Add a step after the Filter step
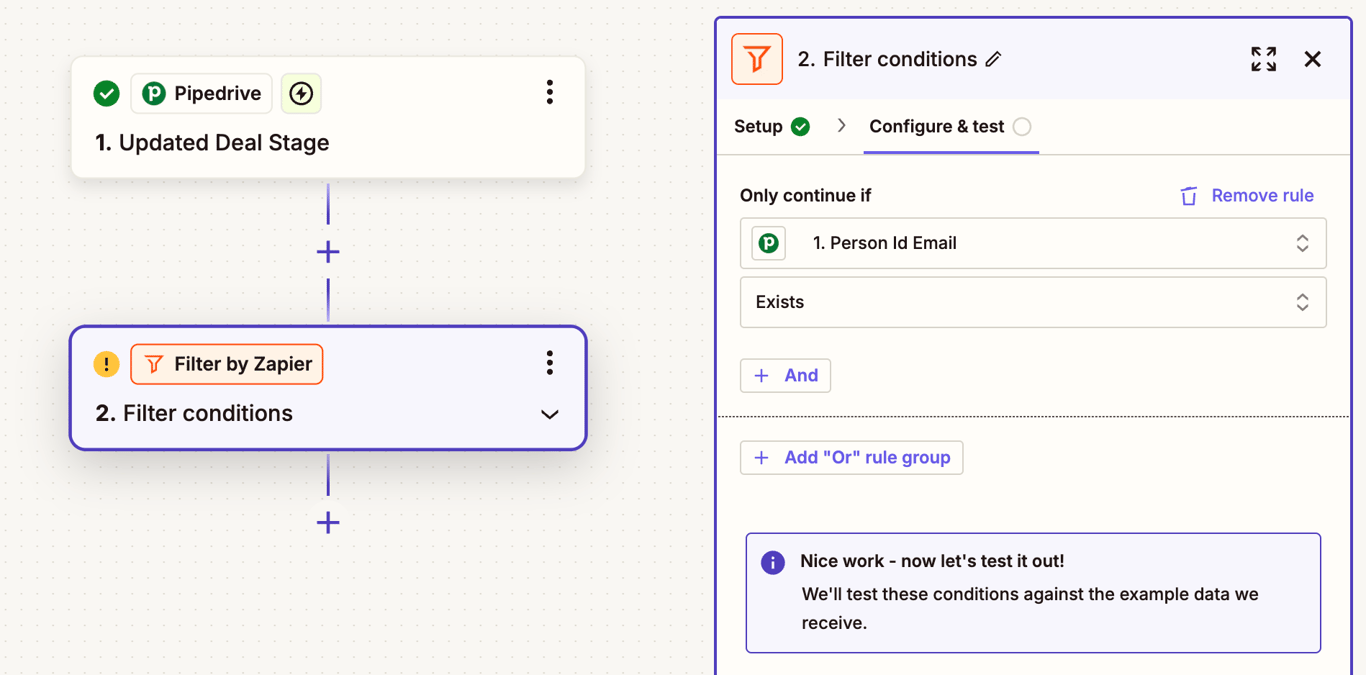 tap(328, 522)
